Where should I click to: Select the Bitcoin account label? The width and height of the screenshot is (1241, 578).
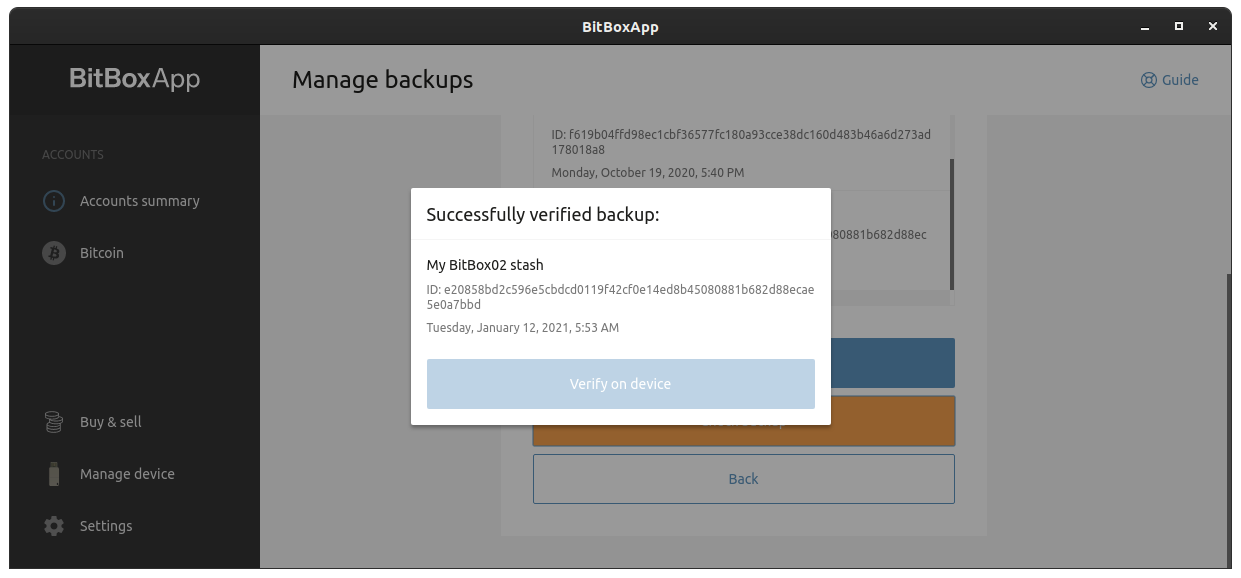tap(102, 253)
